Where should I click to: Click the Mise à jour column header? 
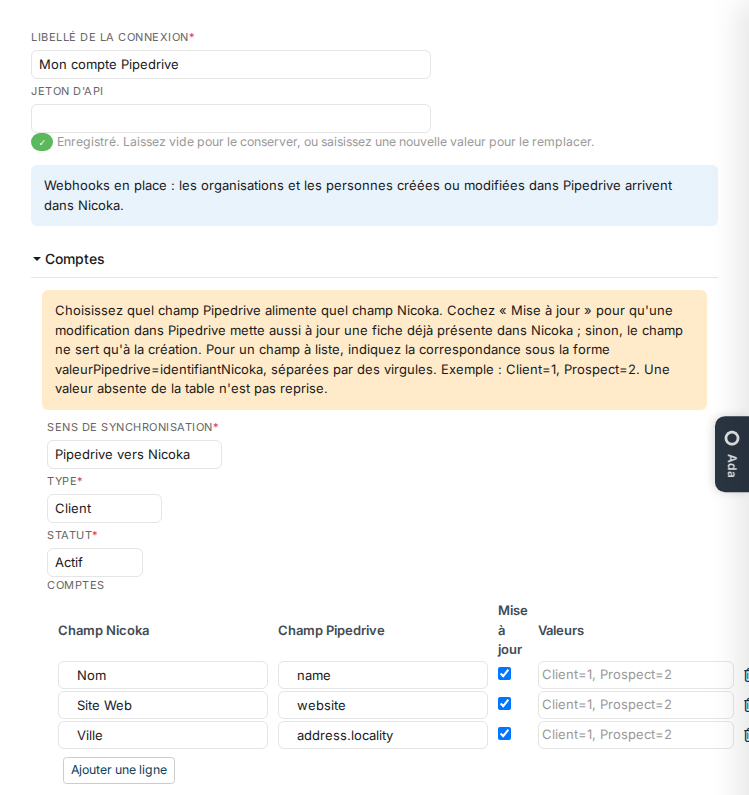point(512,630)
